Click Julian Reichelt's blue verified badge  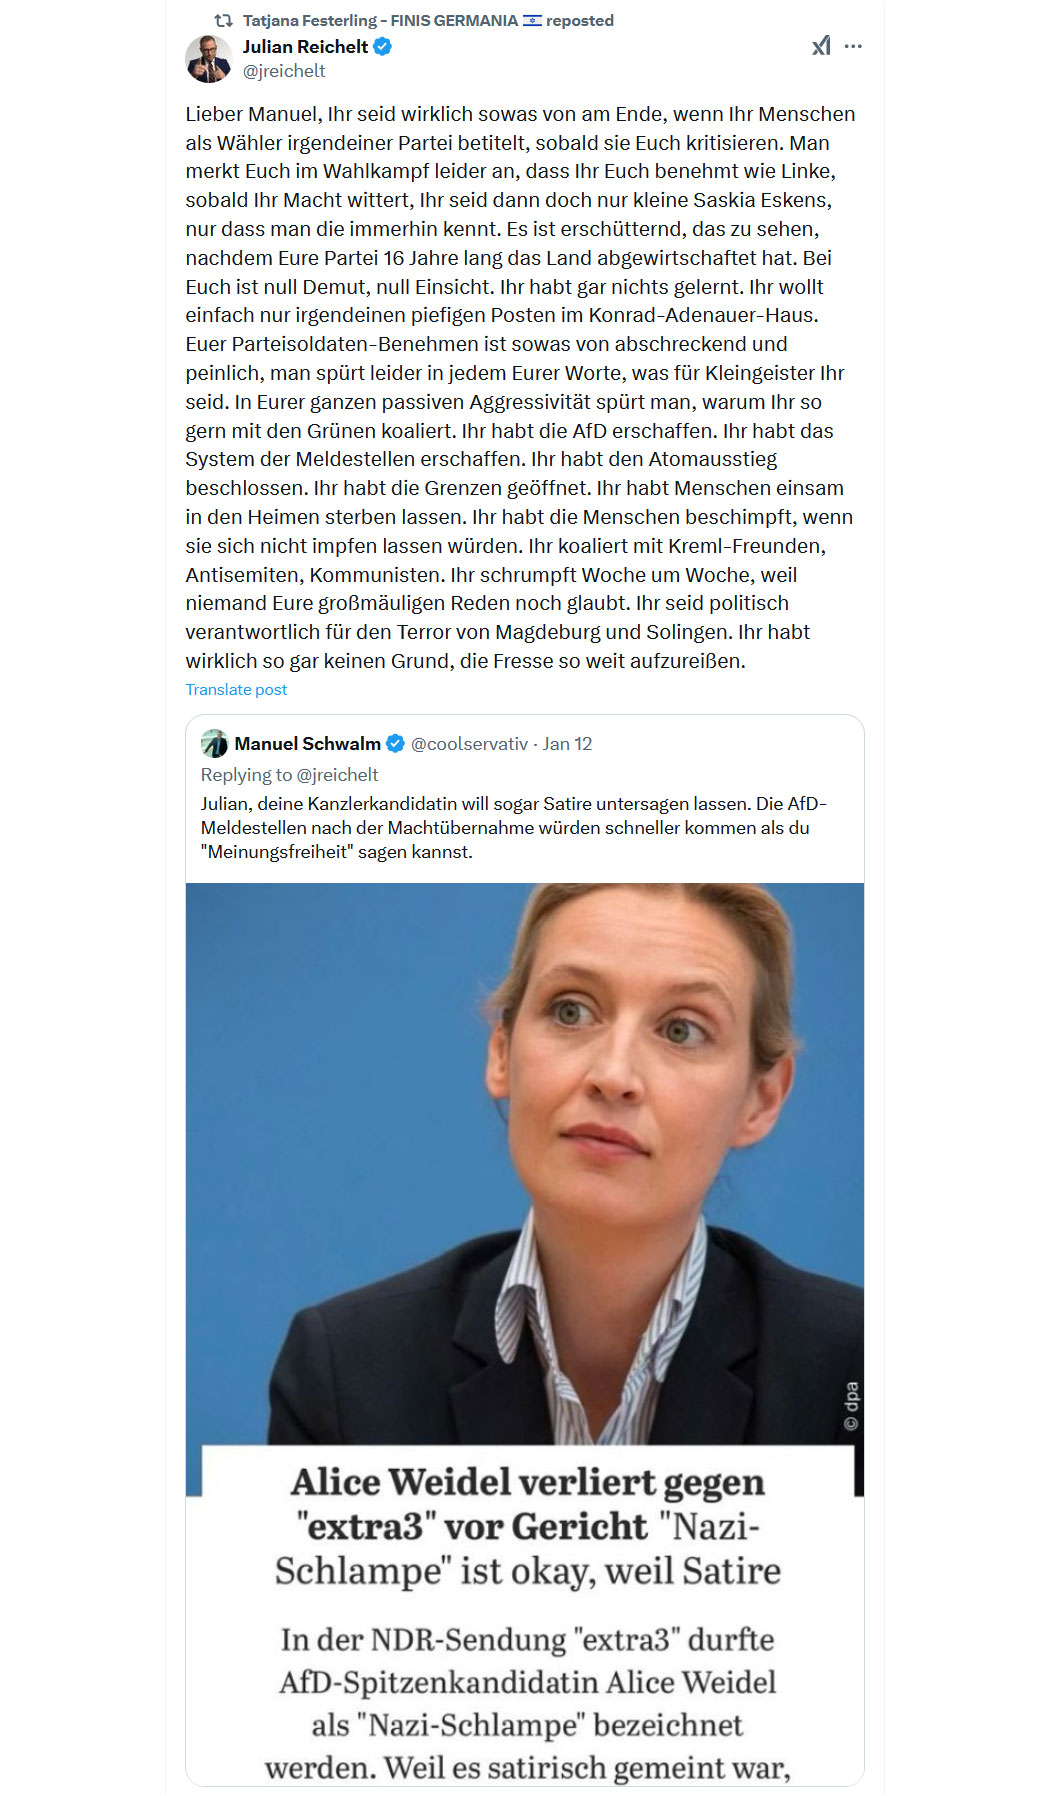click(382, 46)
